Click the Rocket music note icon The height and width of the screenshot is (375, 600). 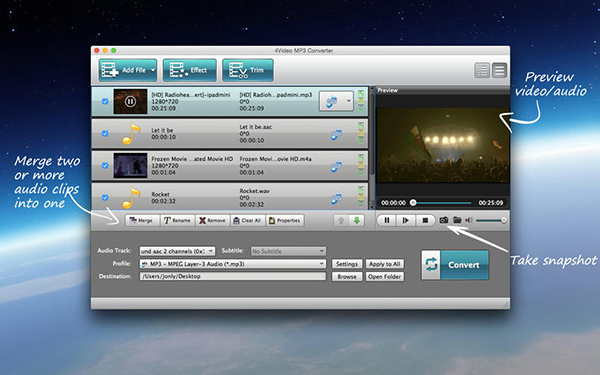(130, 197)
